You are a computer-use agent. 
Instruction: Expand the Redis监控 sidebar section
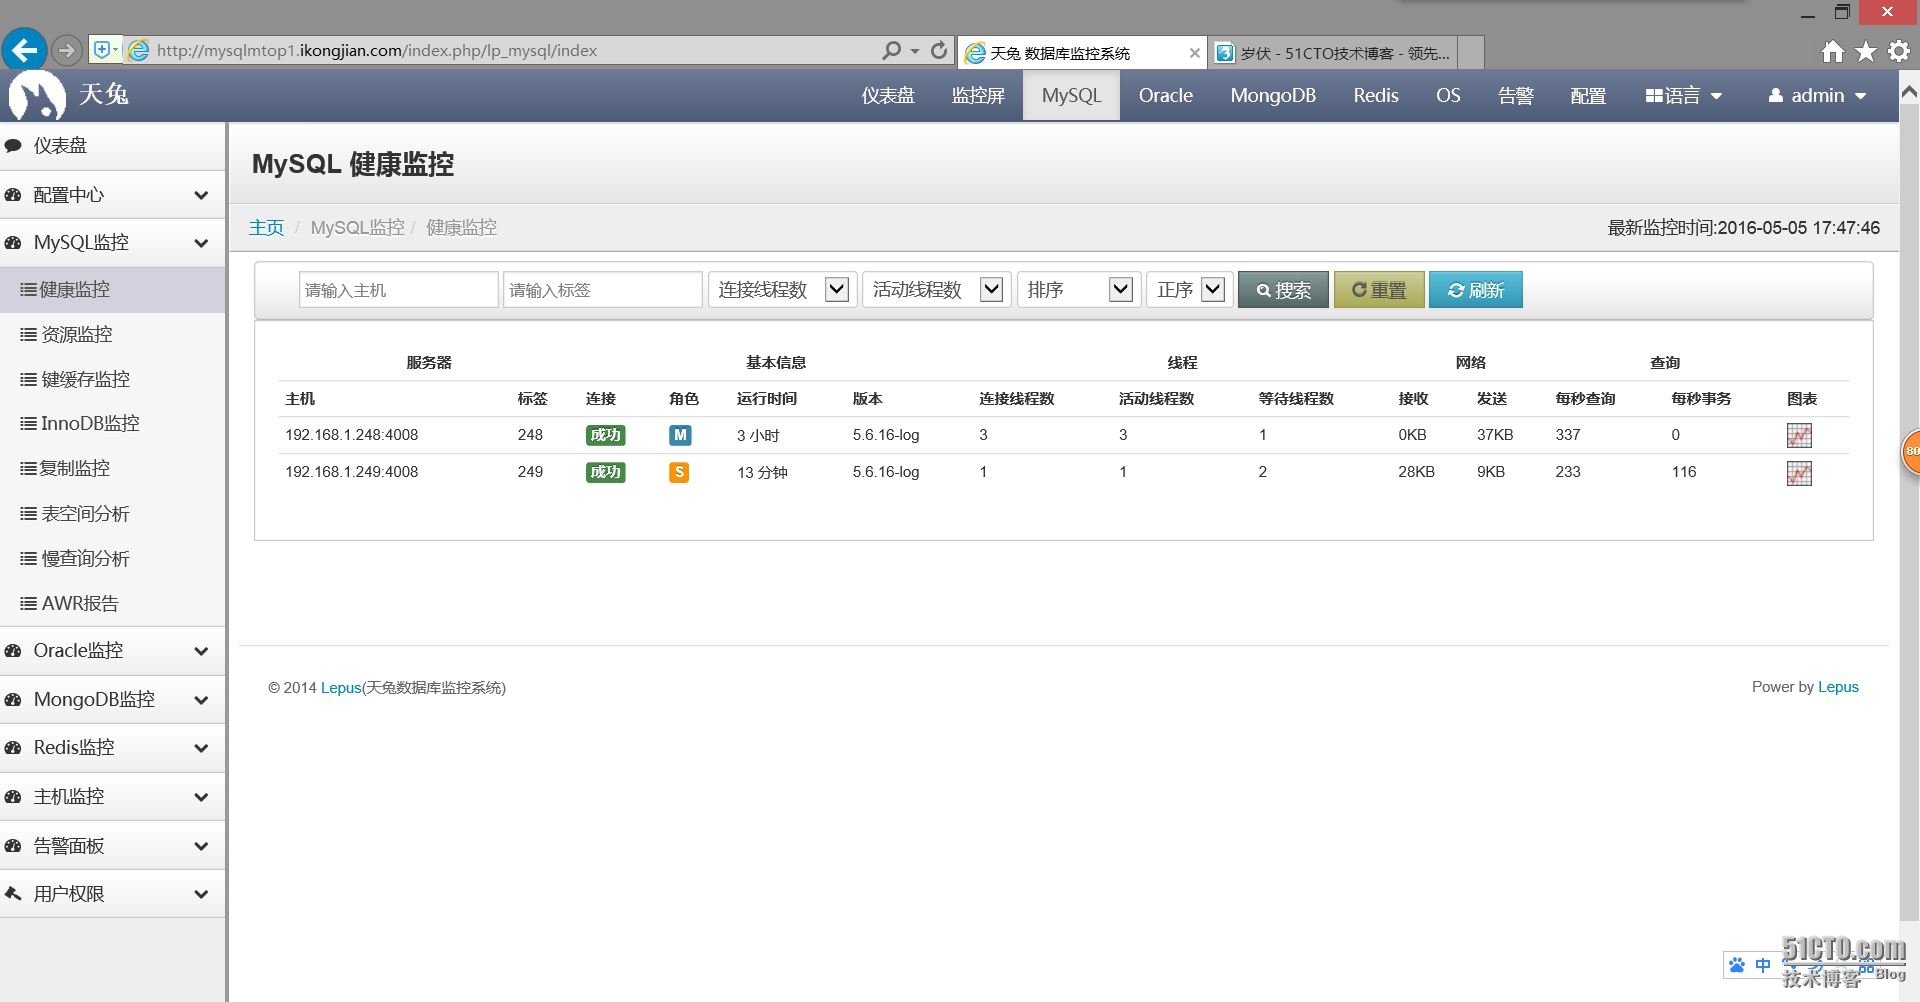pyautogui.click(x=112, y=748)
